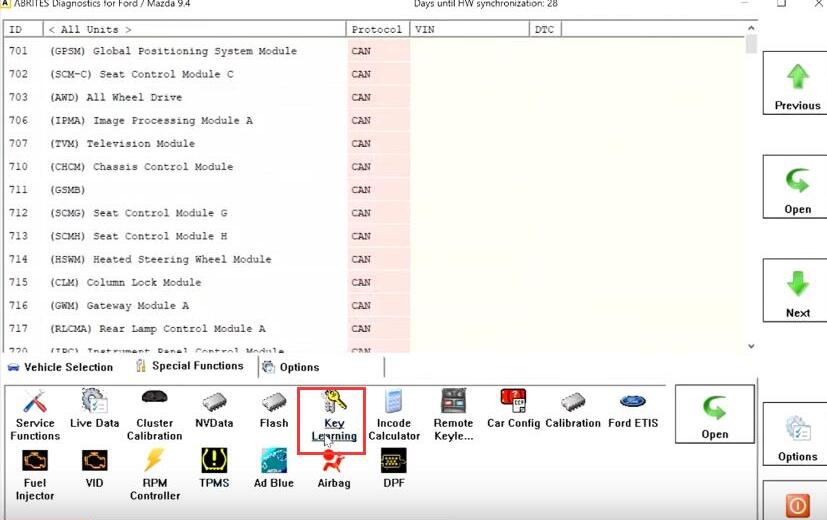Click the All Units column header
Viewport: 827px width, 520px height.
pyautogui.click(x=194, y=30)
